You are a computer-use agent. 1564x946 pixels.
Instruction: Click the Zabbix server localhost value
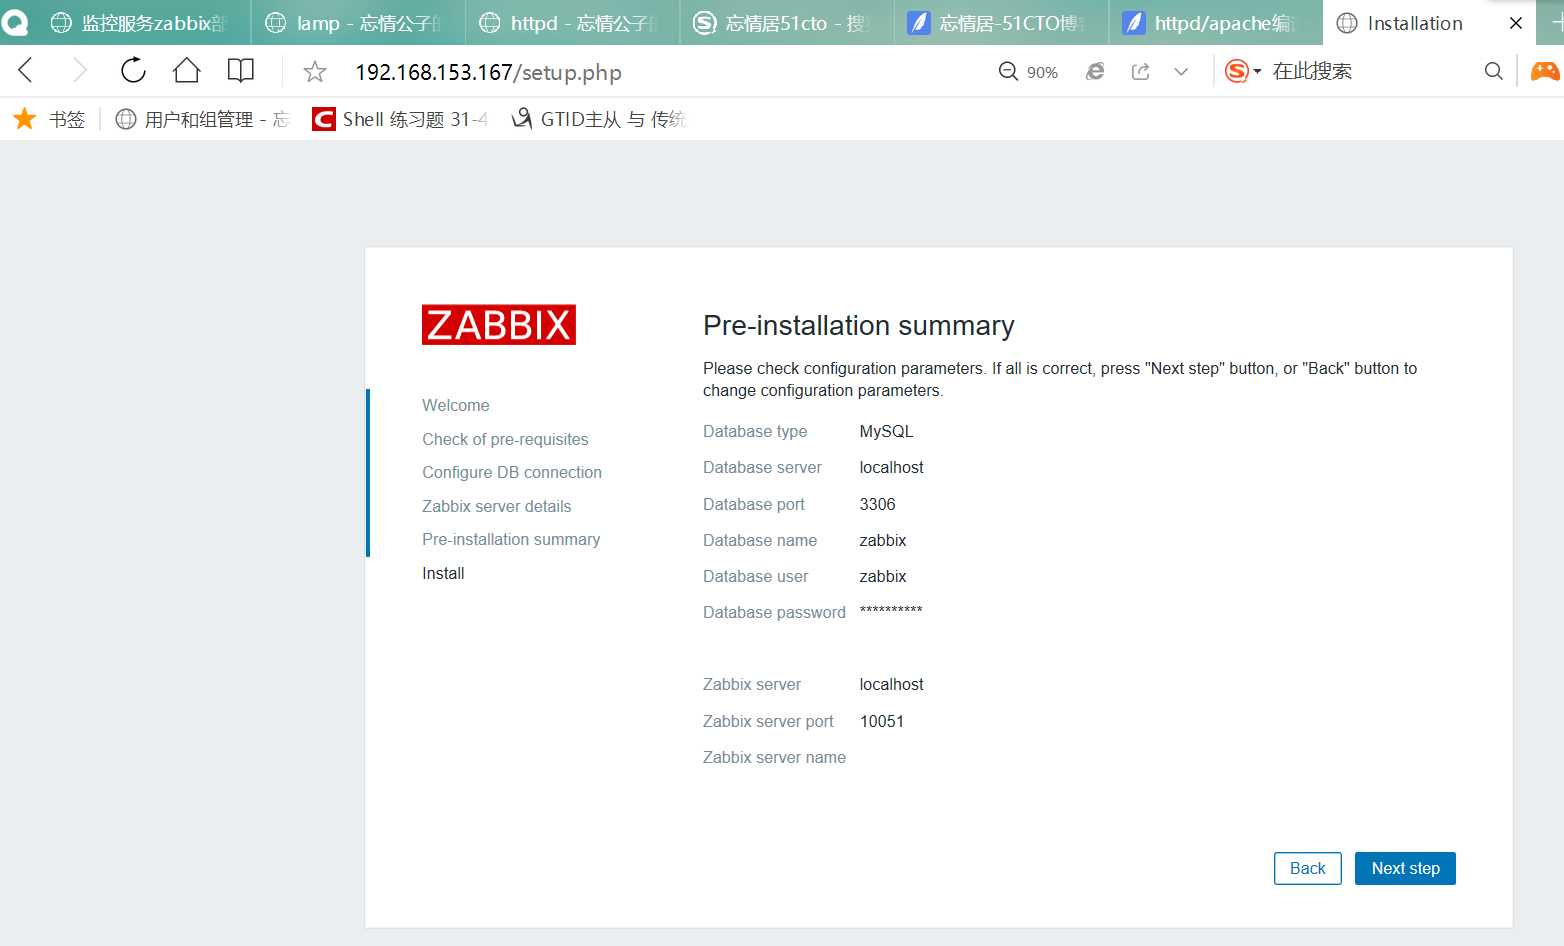(891, 684)
